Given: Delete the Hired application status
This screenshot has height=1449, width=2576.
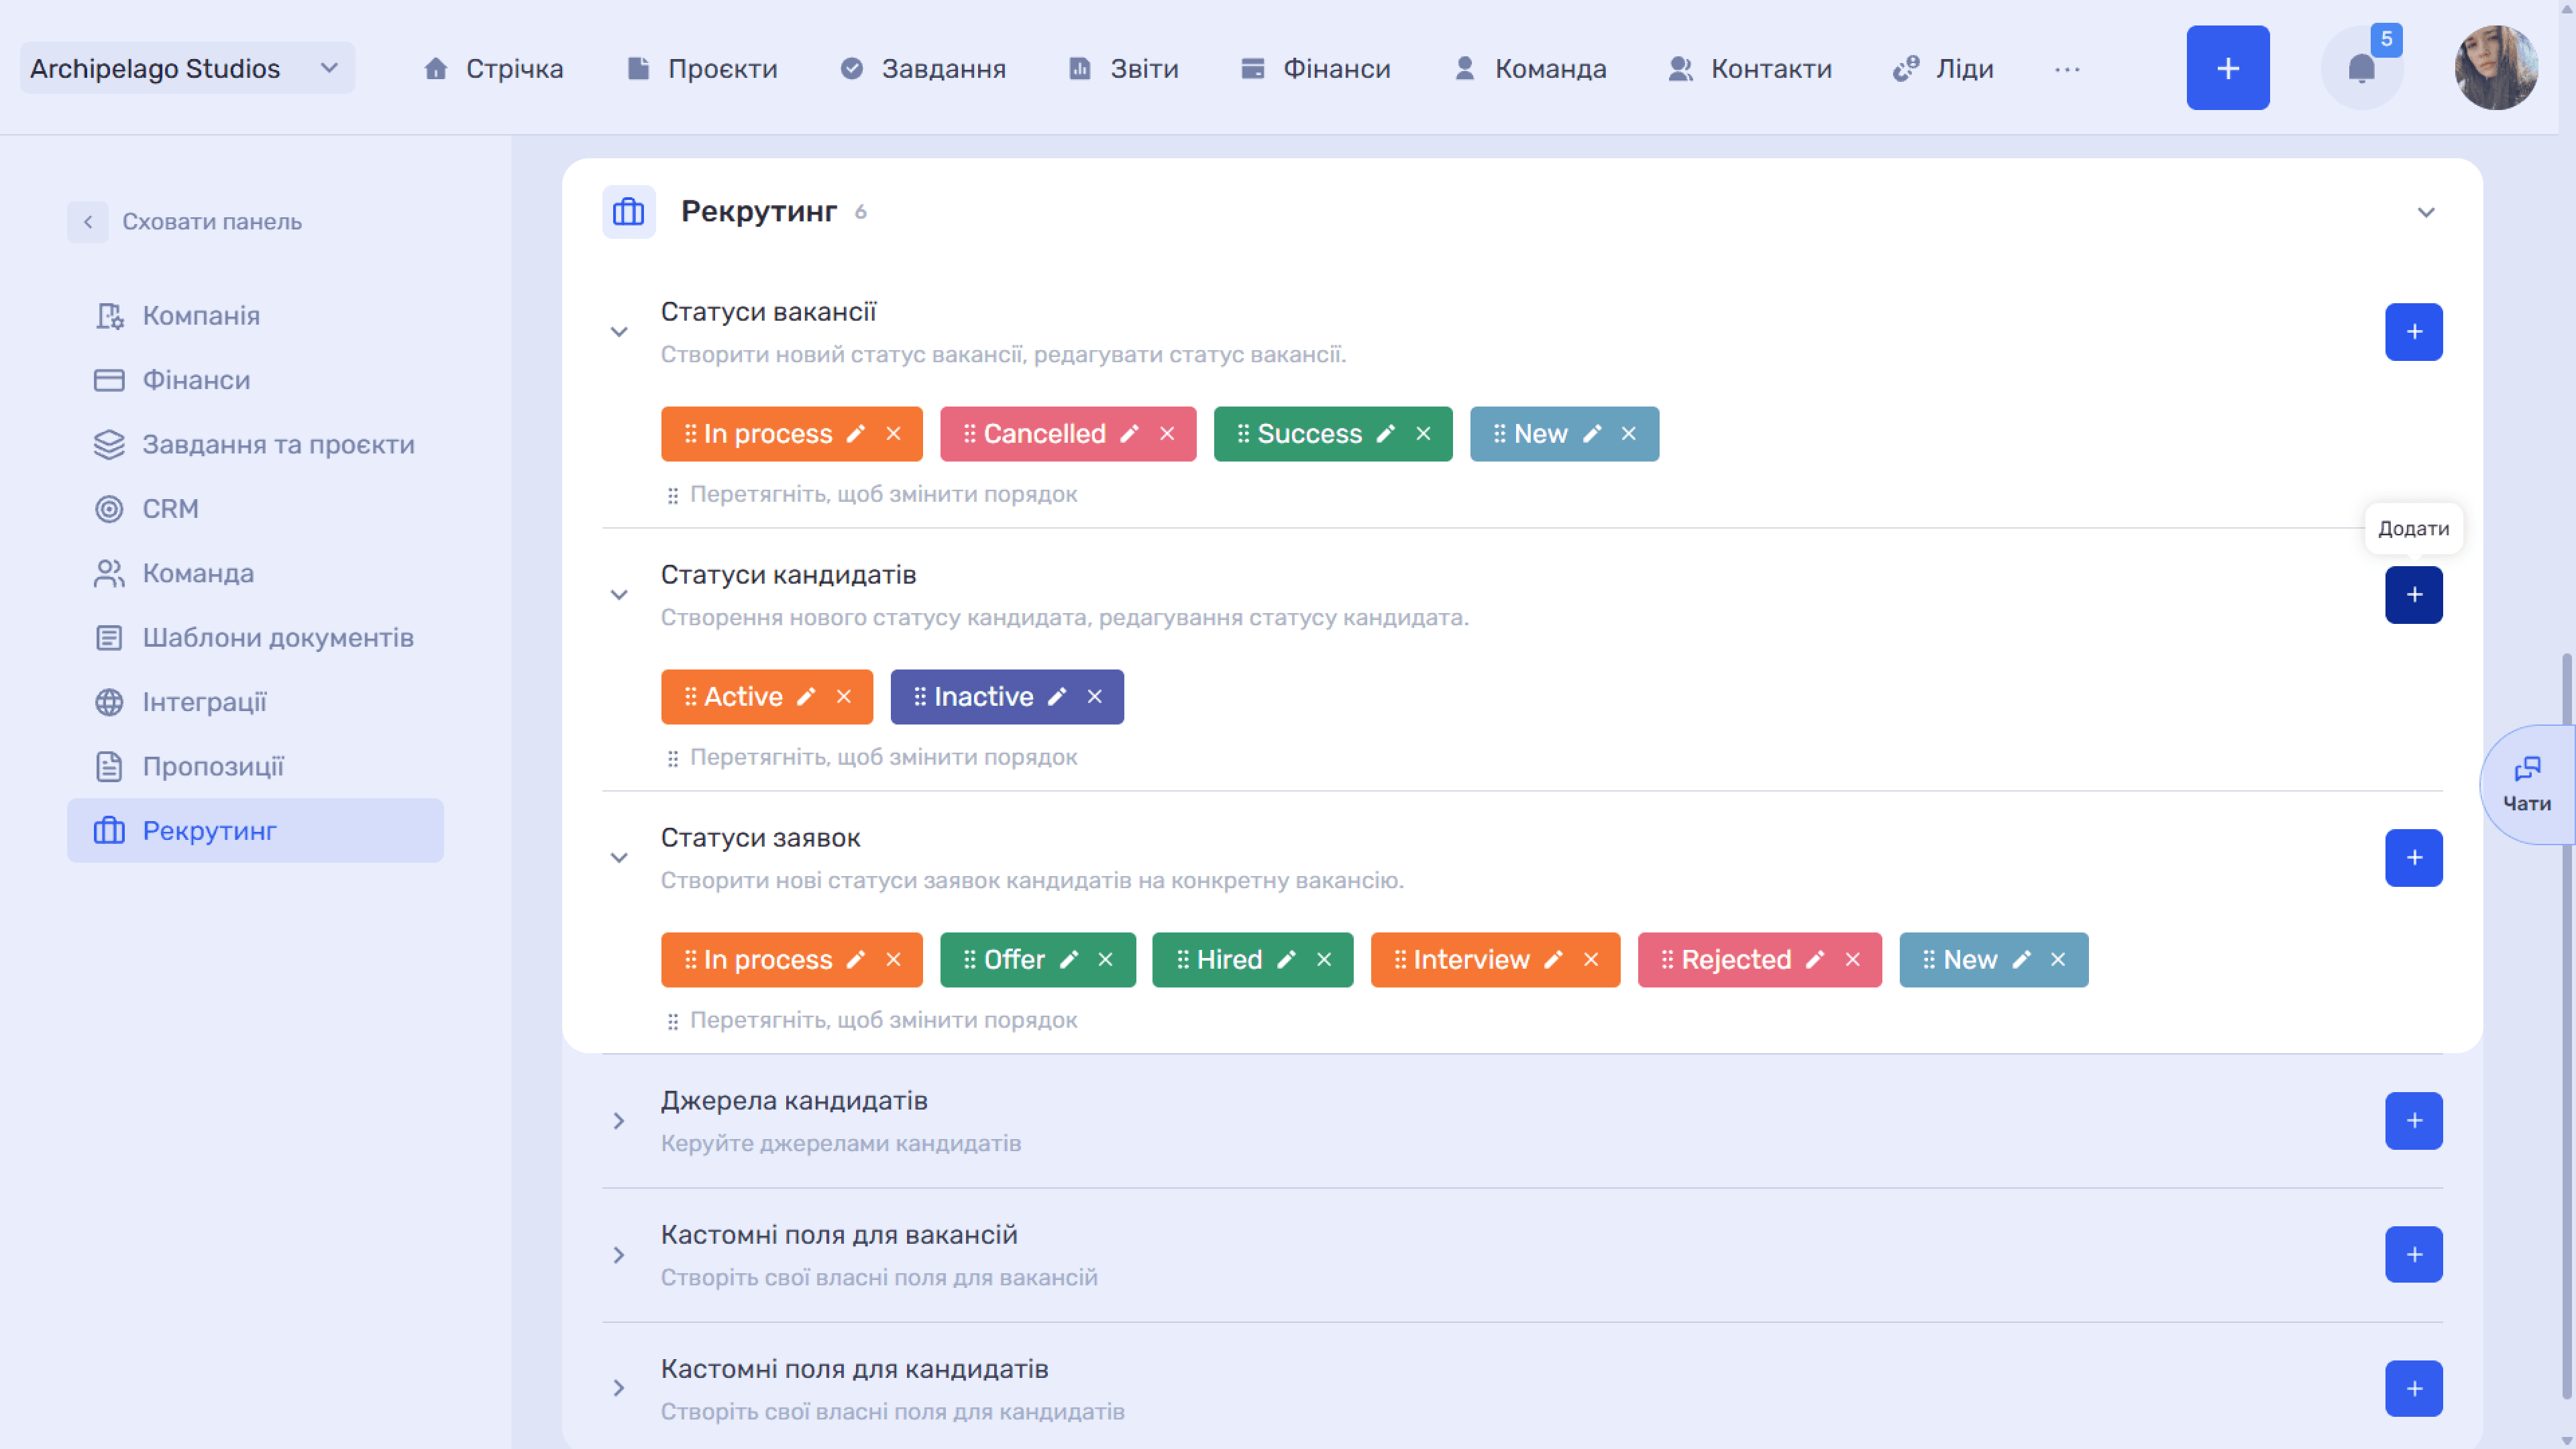Looking at the screenshot, I should (1324, 960).
